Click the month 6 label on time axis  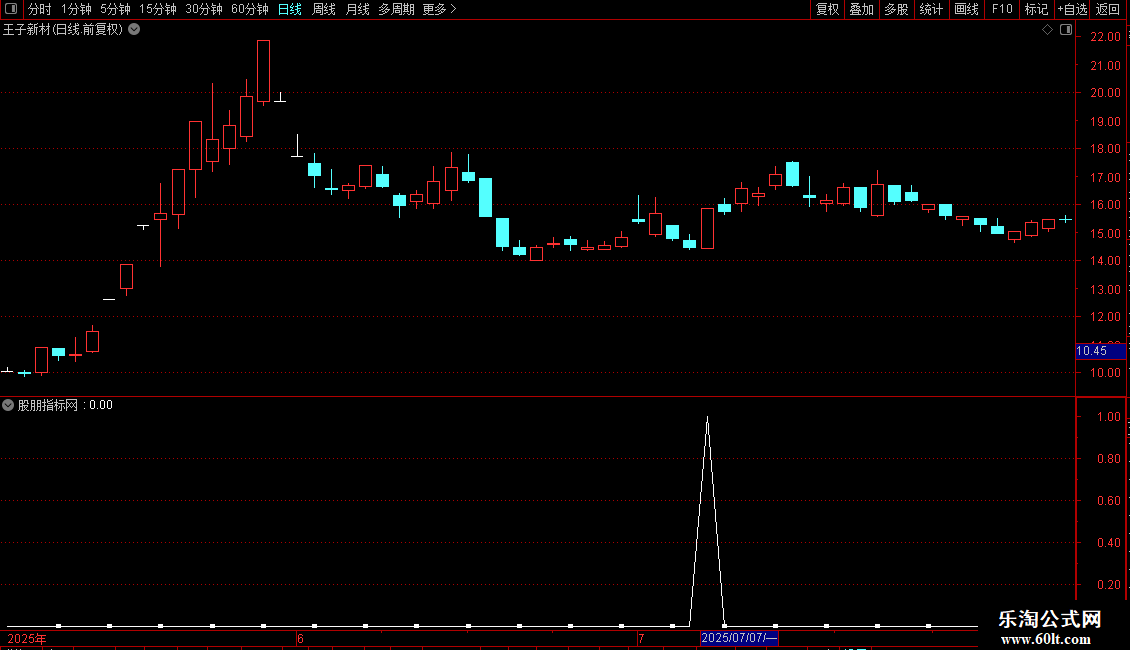(x=300, y=639)
